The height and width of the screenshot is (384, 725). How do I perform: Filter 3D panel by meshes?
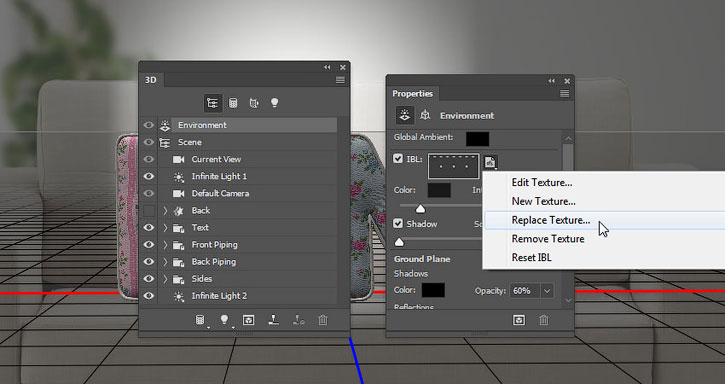[x=233, y=103]
